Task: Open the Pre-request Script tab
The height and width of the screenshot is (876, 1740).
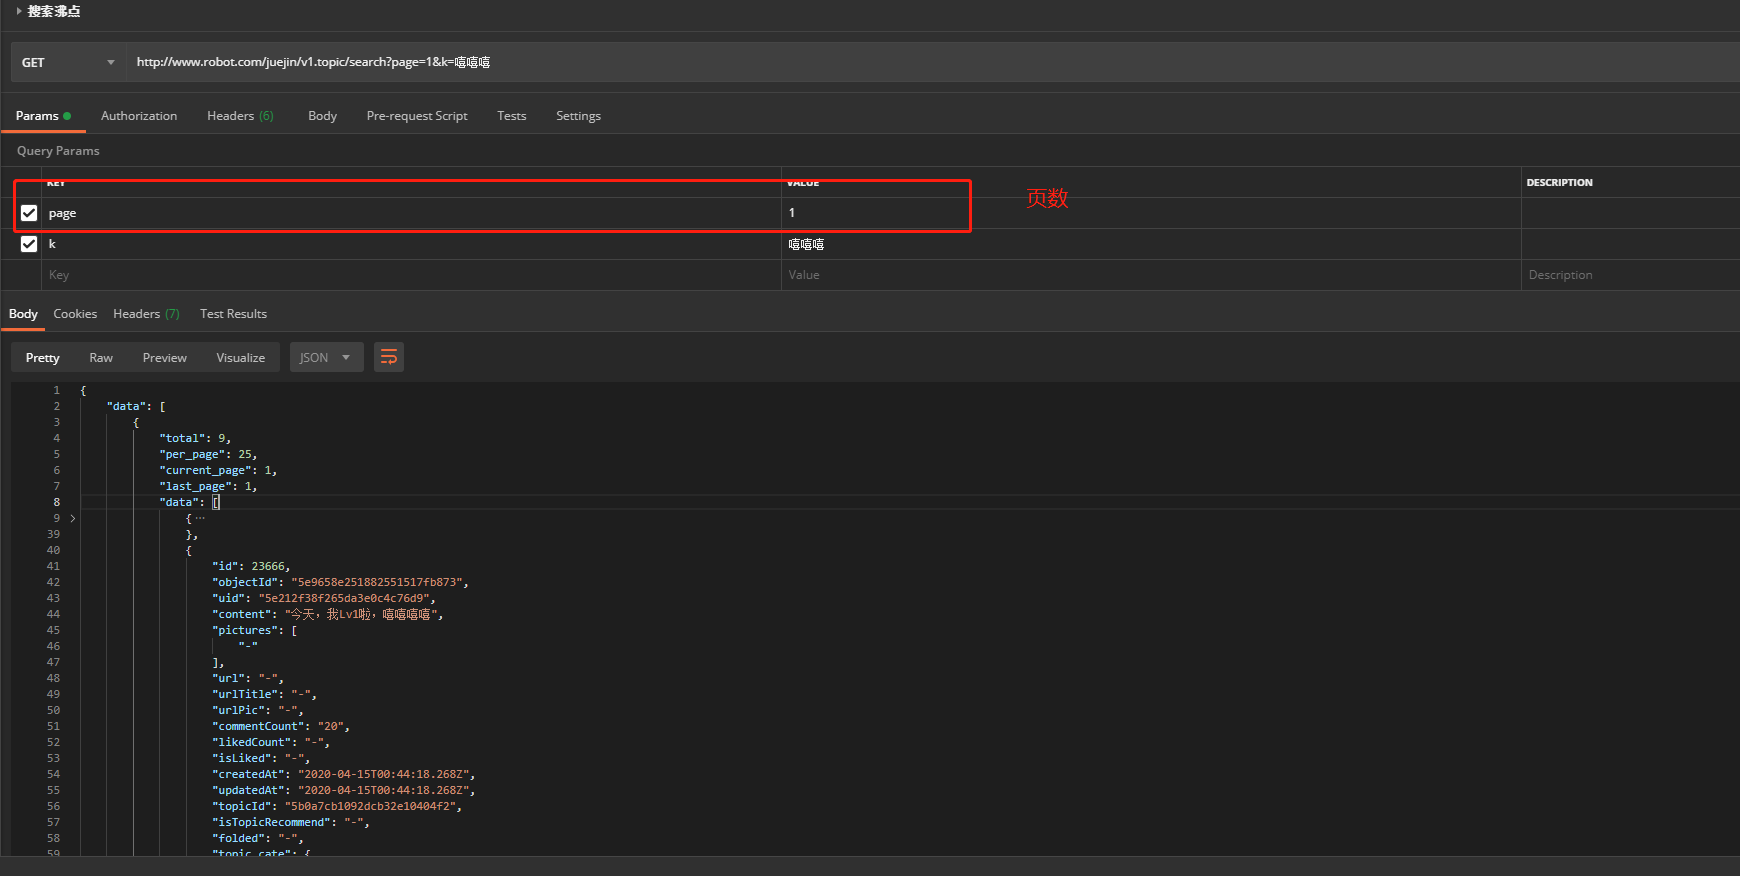Action: click(x=417, y=116)
